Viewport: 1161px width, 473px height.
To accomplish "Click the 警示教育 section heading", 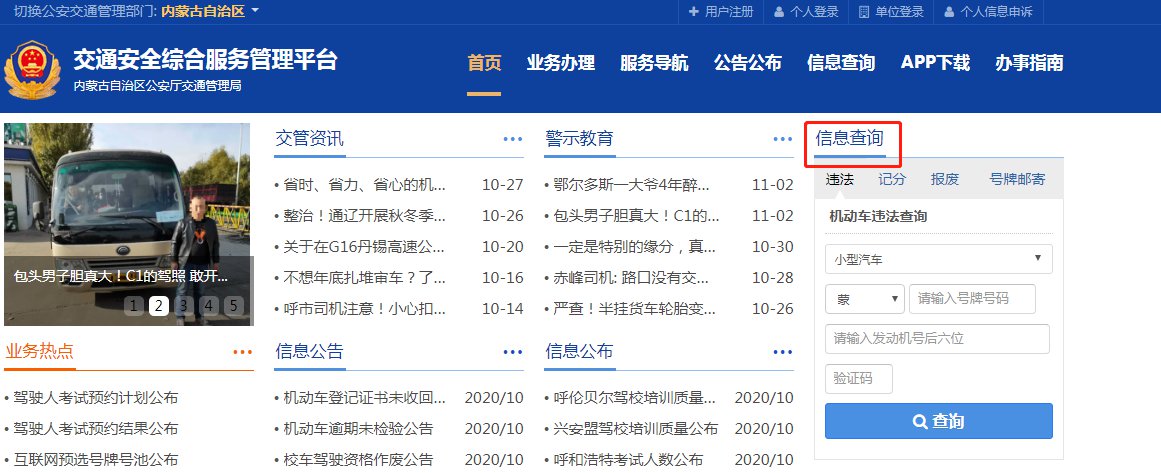I will 579,138.
